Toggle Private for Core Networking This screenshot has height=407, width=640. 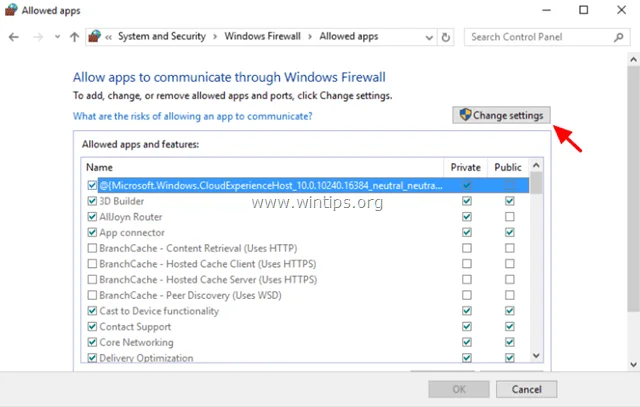pyautogui.click(x=467, y=342)
